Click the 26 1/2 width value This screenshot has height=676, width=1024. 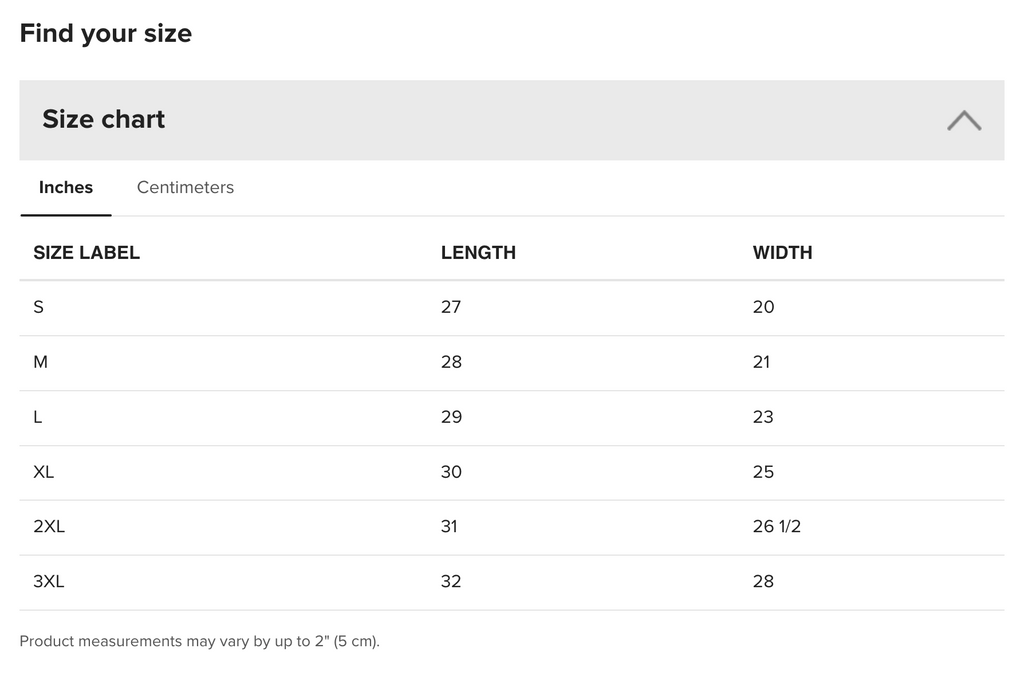point(776,526)
